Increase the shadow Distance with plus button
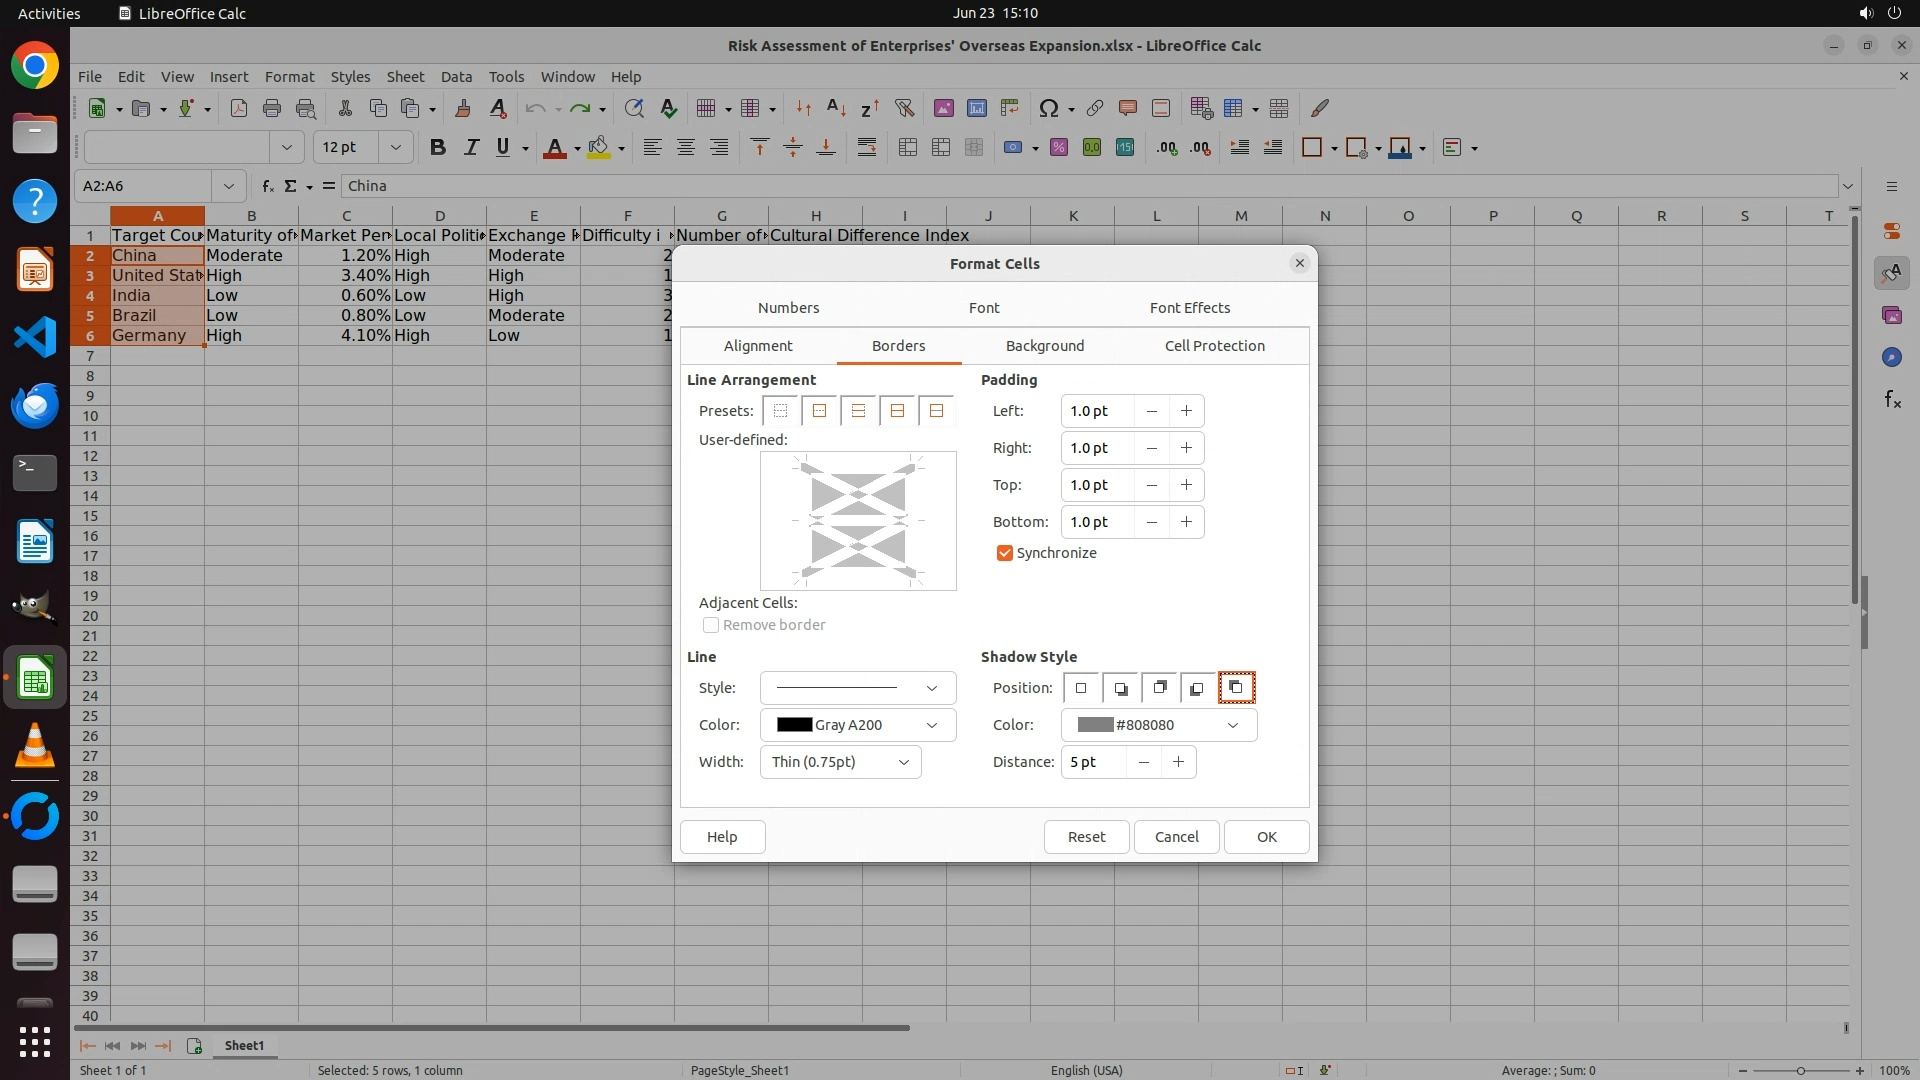 tap(1178, 762)
